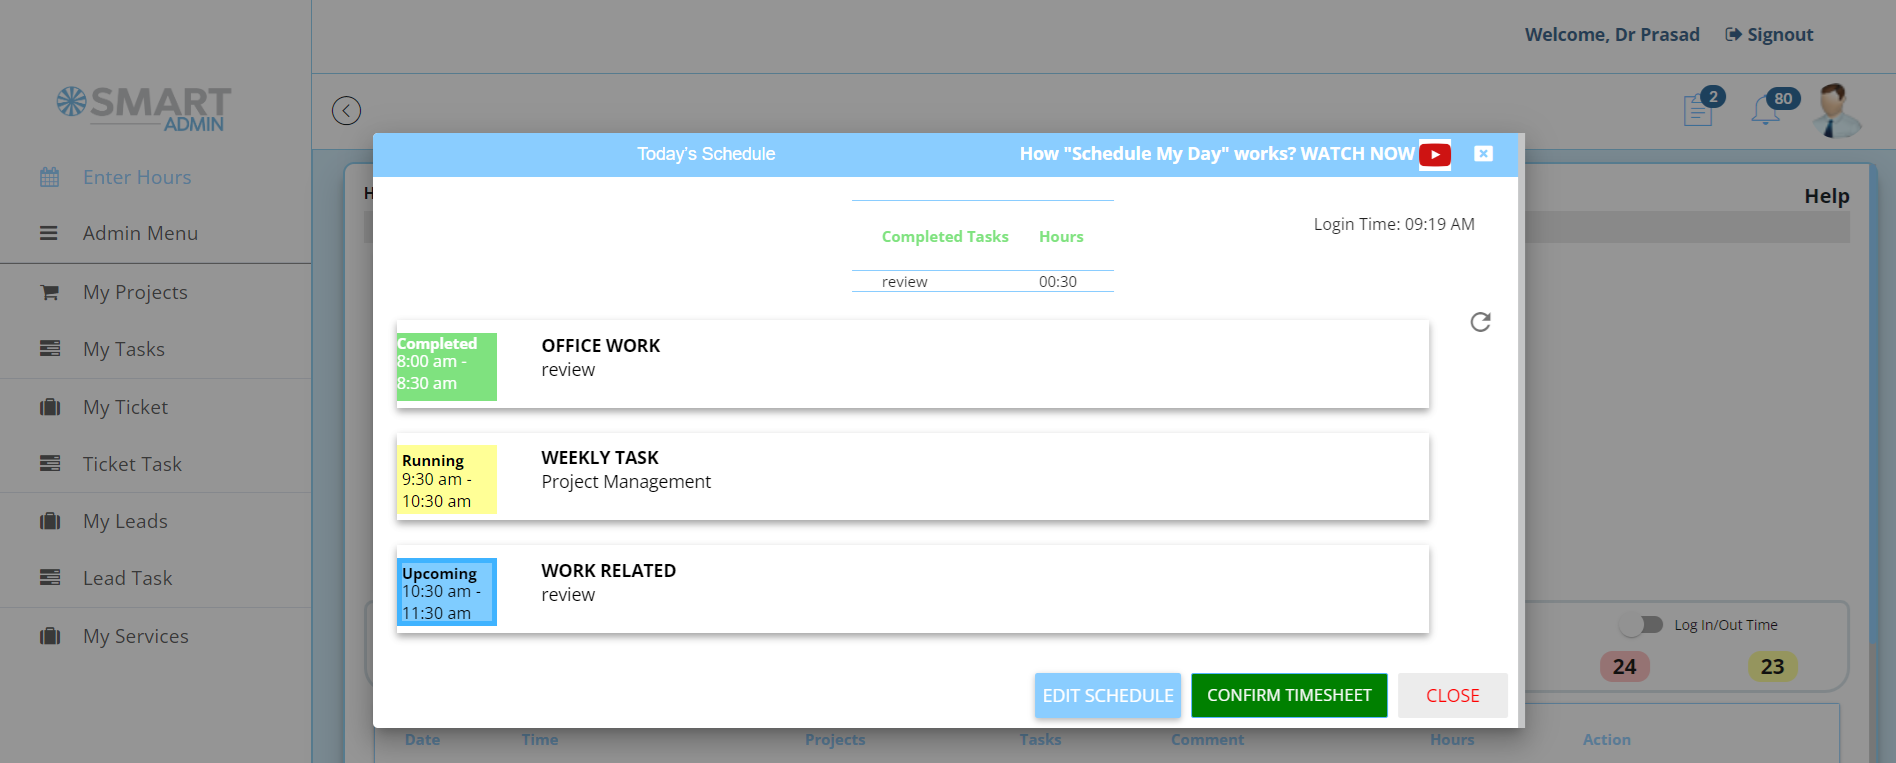Image resolution: width=1896 pixels, height=763 pixels.
Task: Click the refresh schedule icon
Action: tap(1480, 322)
